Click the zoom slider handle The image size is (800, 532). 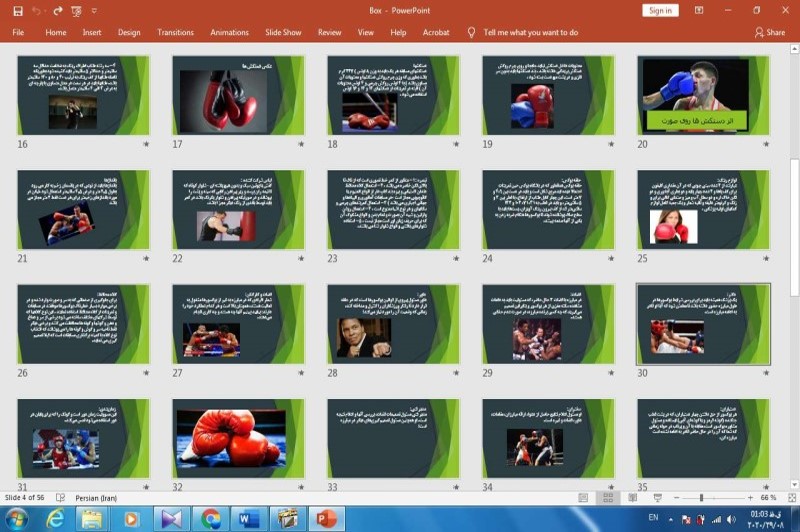pos(700,497)
